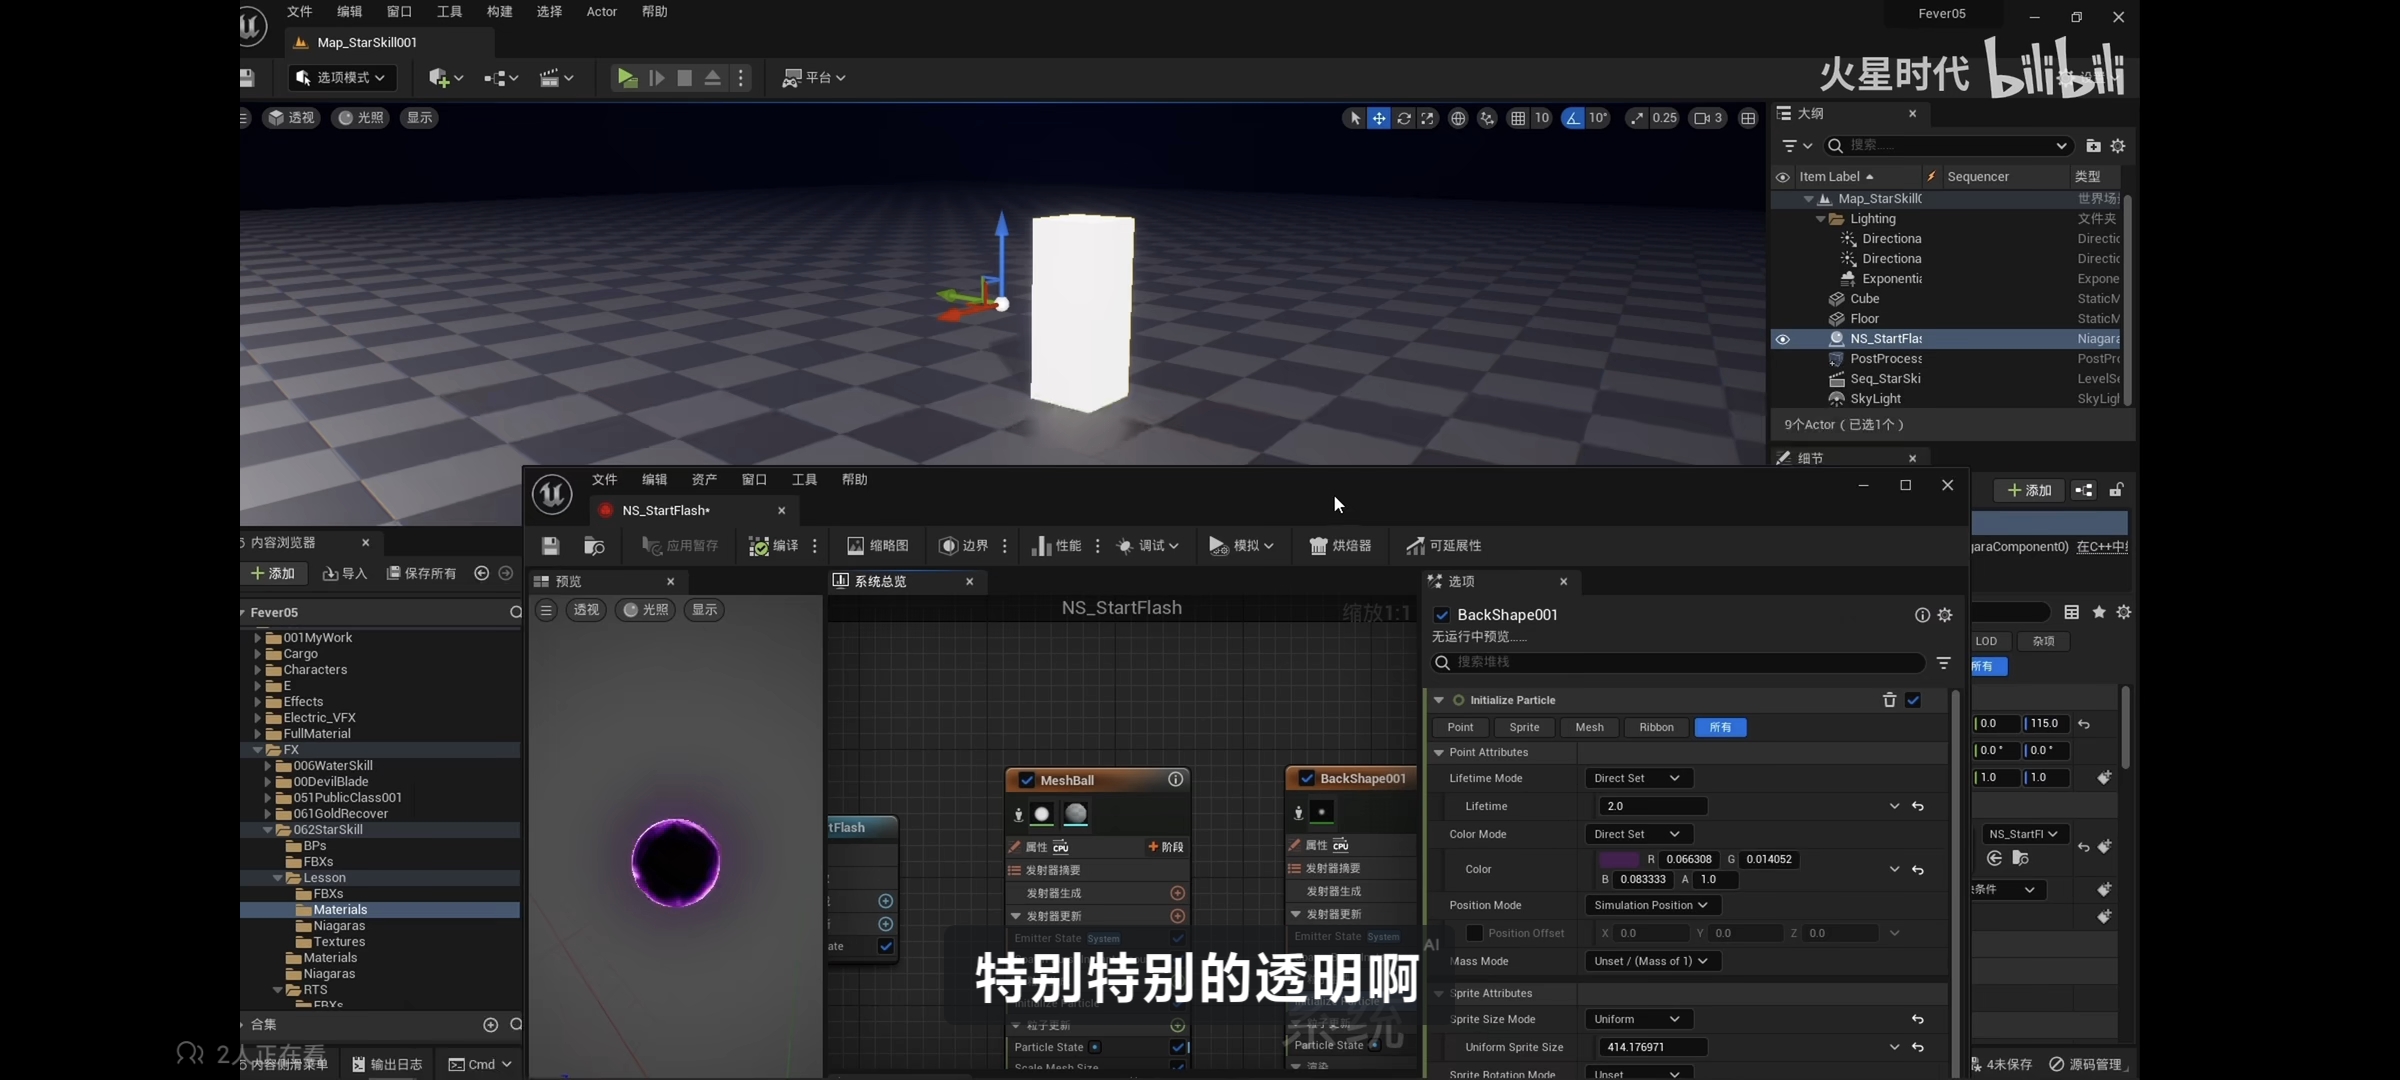Click the import (导入) button in content browser

345,573
